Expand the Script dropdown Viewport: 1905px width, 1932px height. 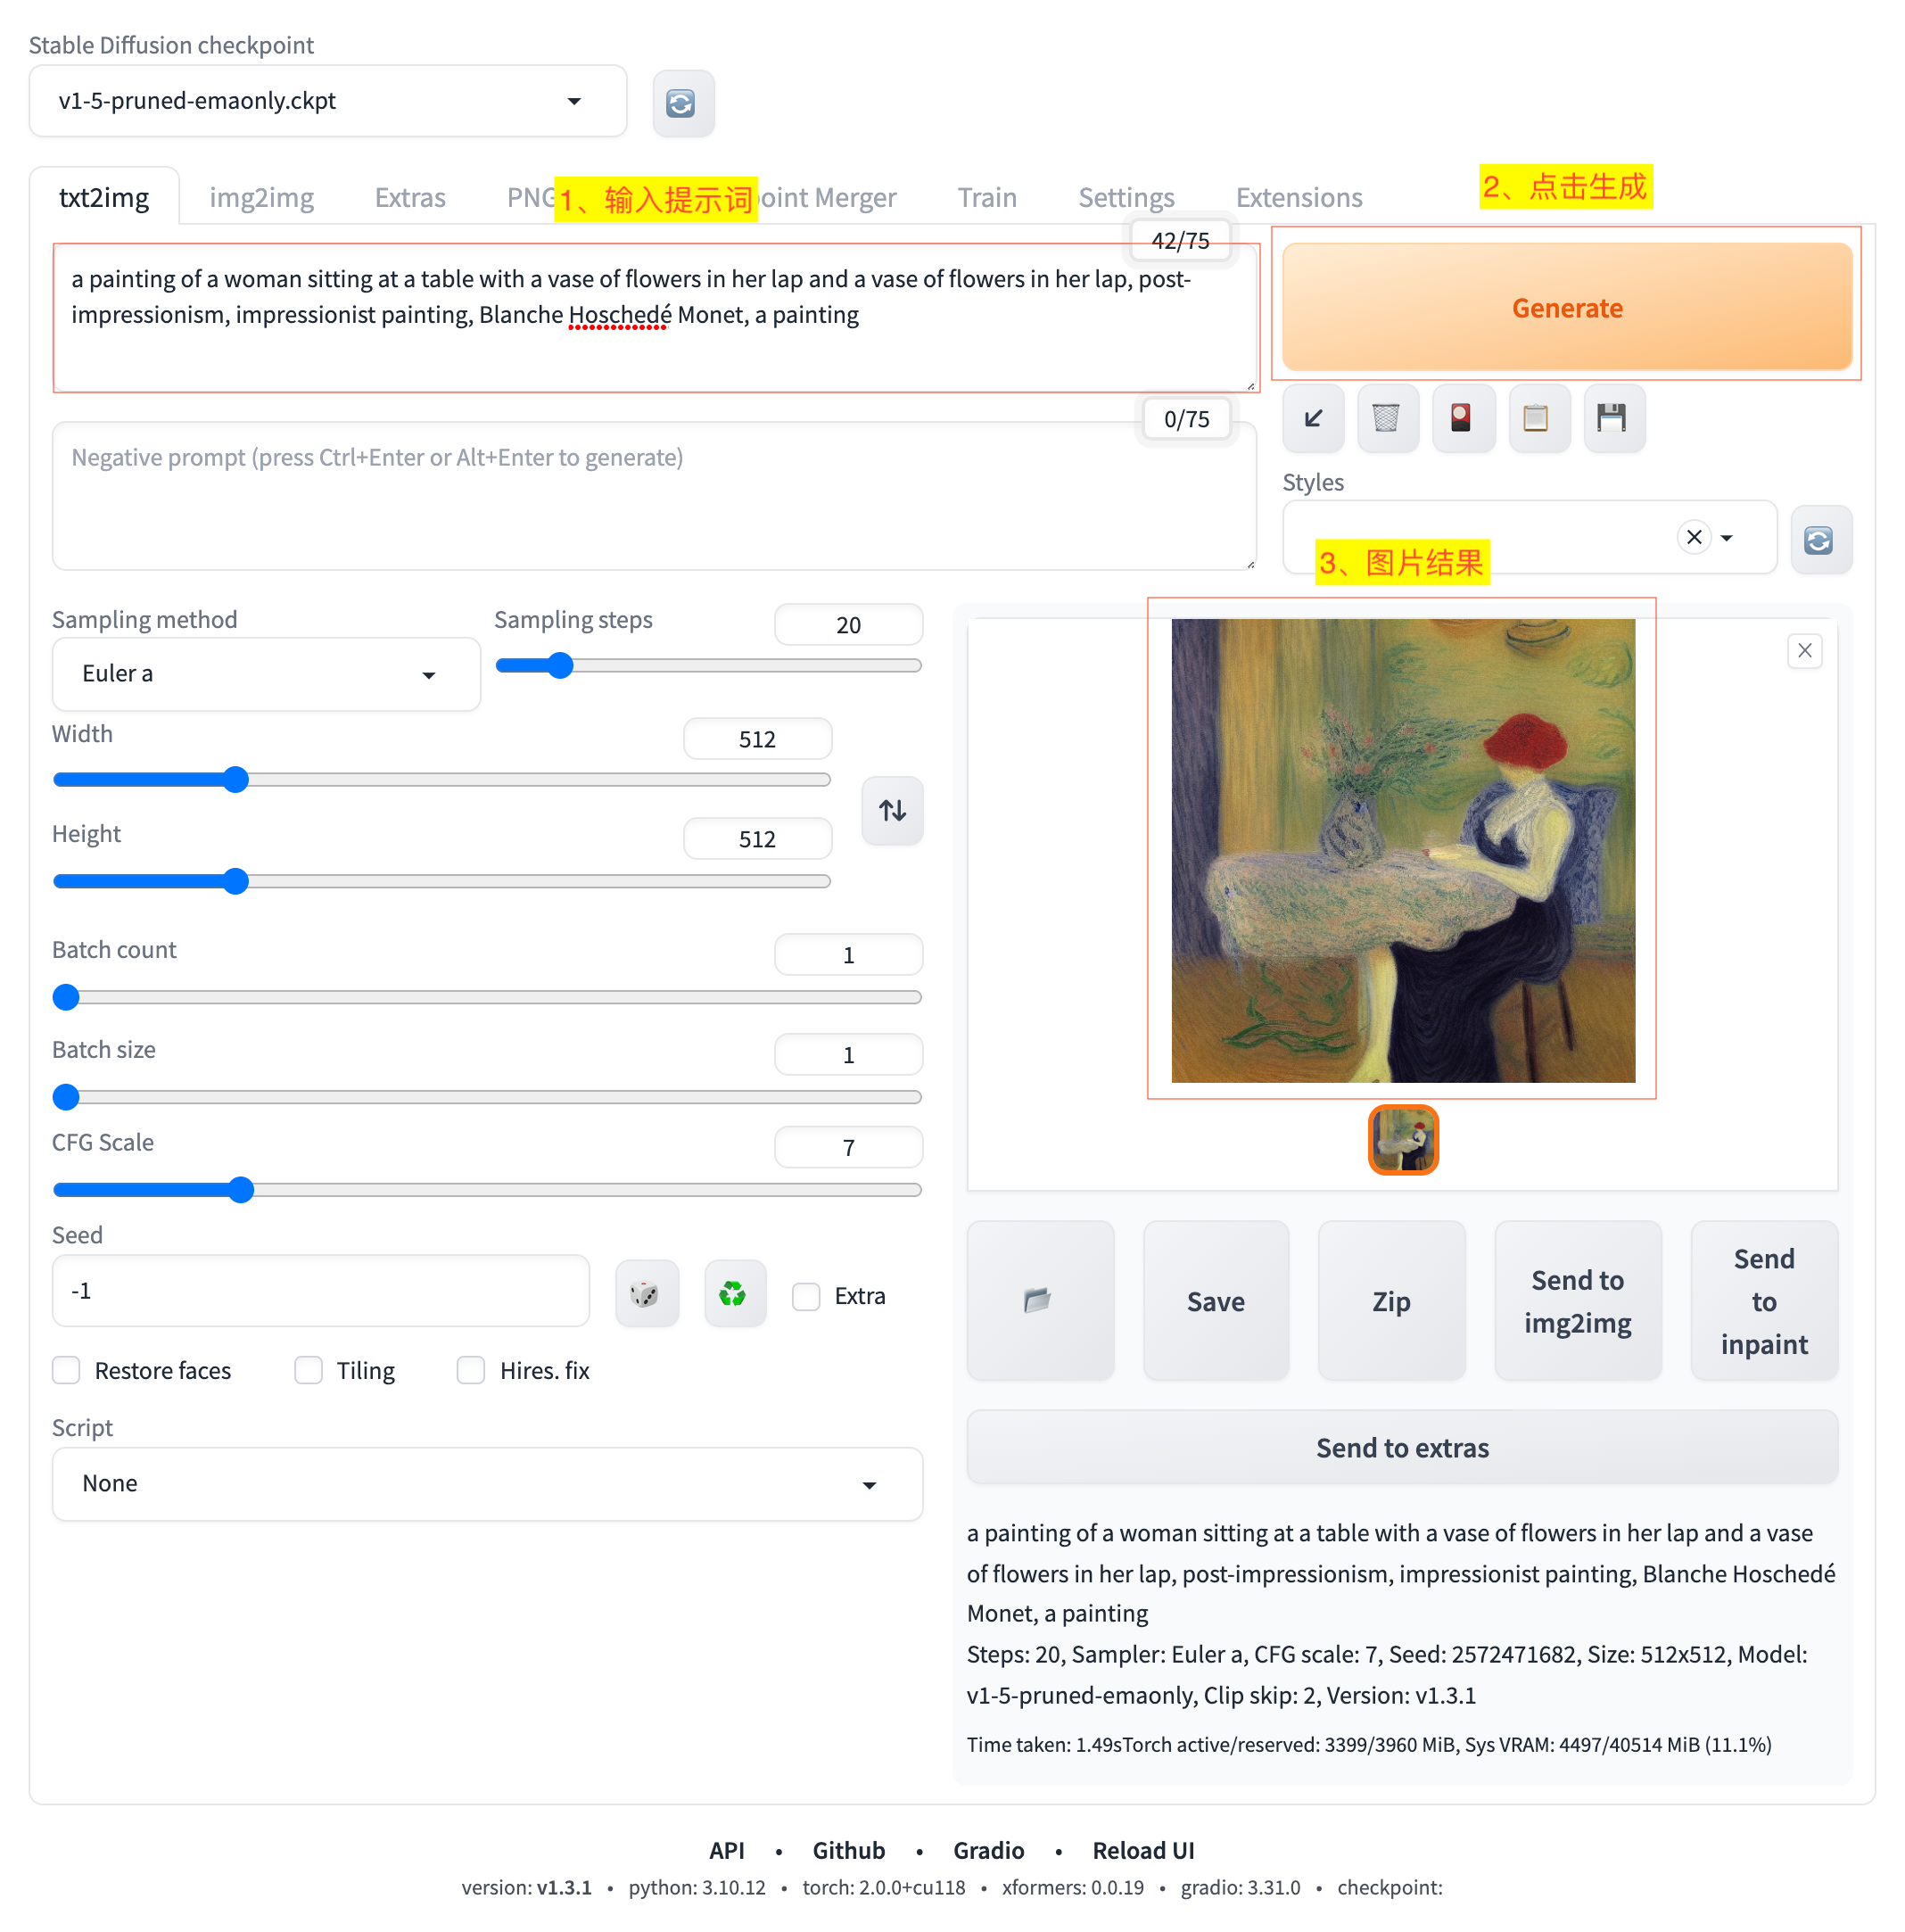click(x=486, y=1484)
